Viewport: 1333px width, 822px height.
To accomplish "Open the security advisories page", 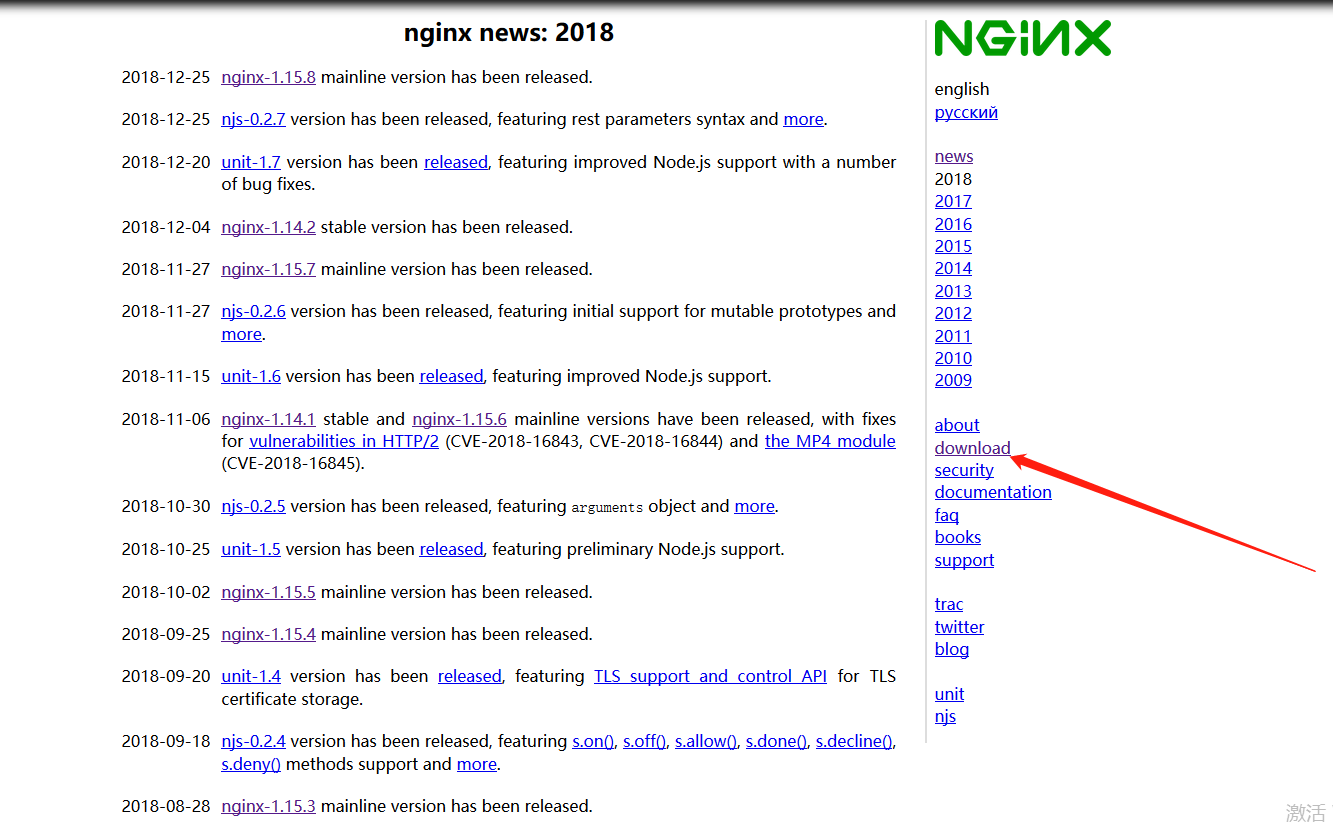I will (x=963, y=470).
